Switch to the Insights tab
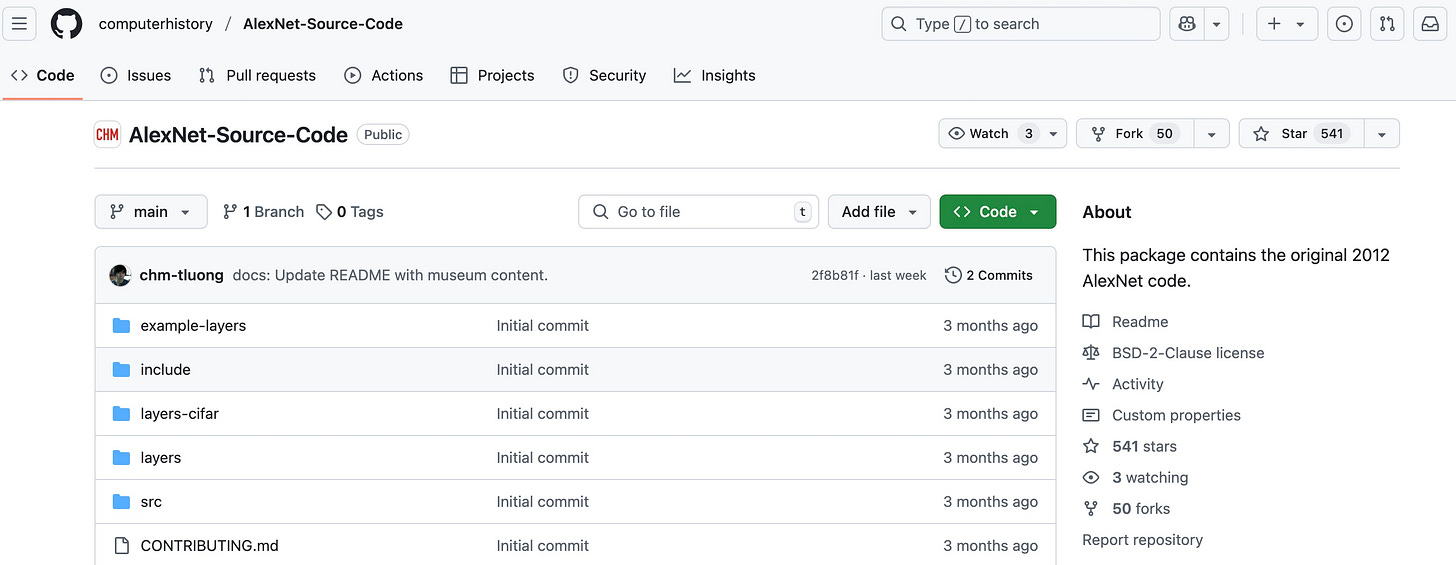The width and height of the screenshot is (1456, 565). click(x=714, y=75)
